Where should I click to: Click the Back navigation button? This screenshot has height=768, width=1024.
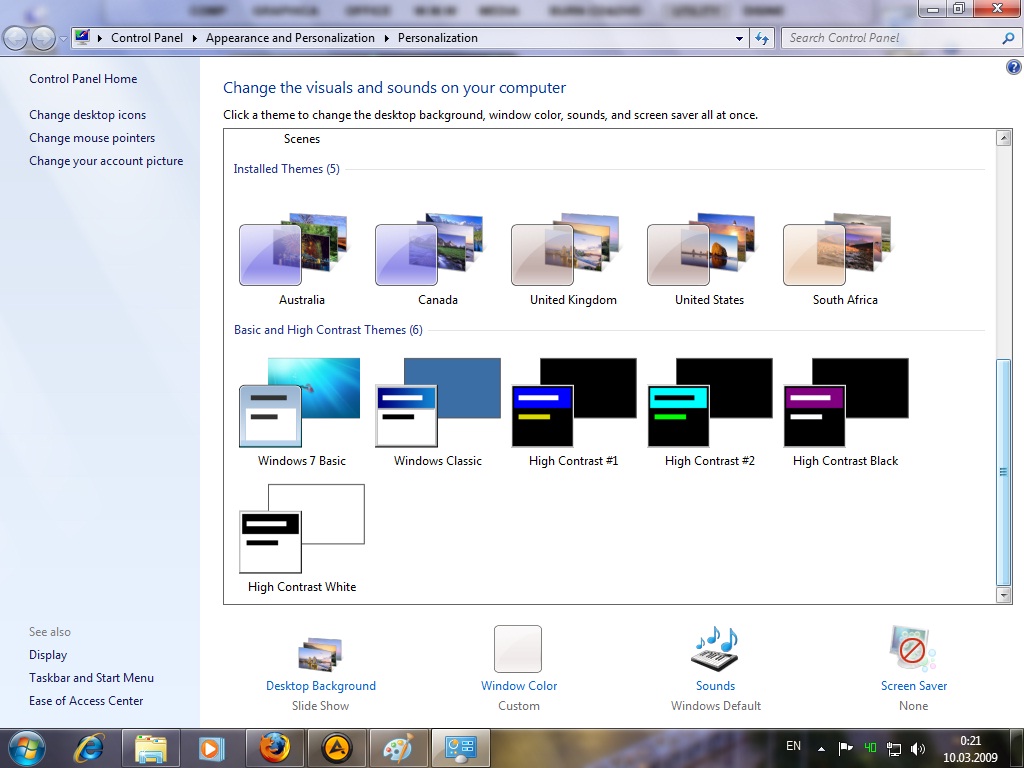click(x=16, y=39)
